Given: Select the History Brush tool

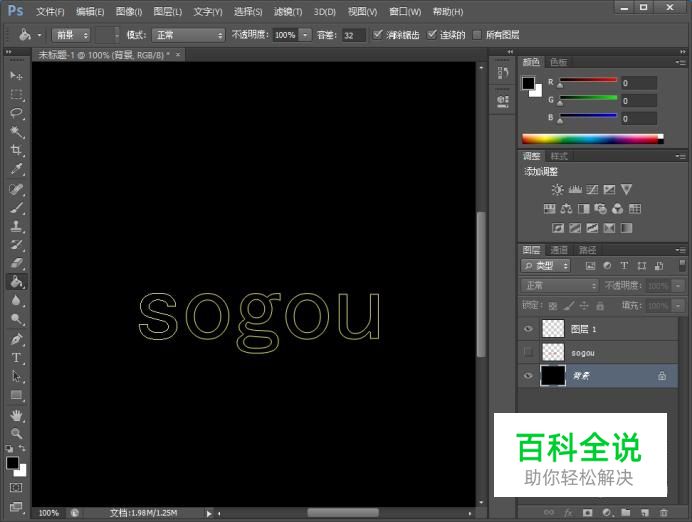Looking at the screenshot, I should 16,244.
